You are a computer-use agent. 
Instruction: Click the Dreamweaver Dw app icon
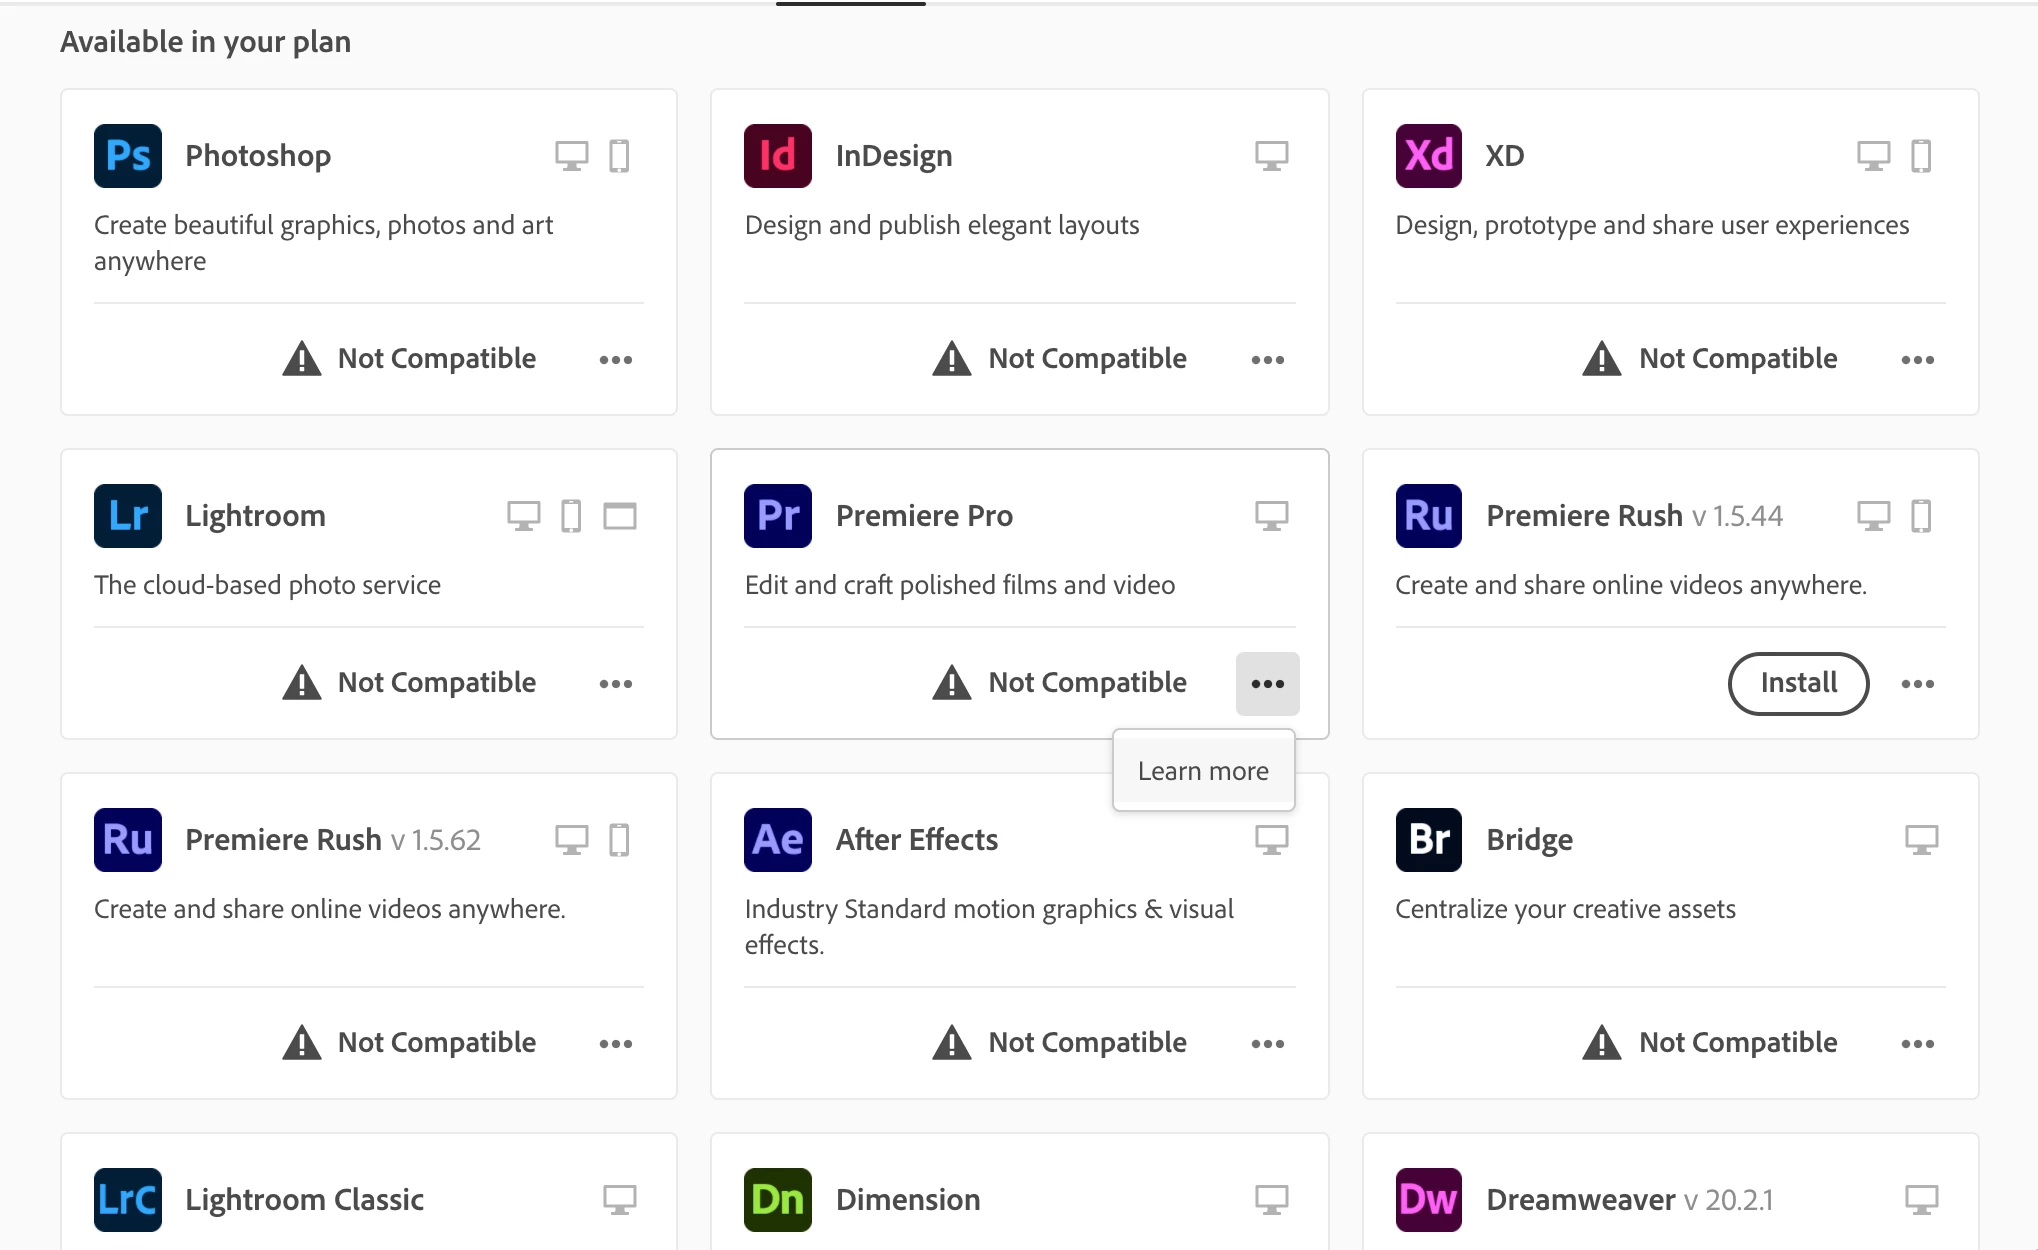click(1428, 1199)
